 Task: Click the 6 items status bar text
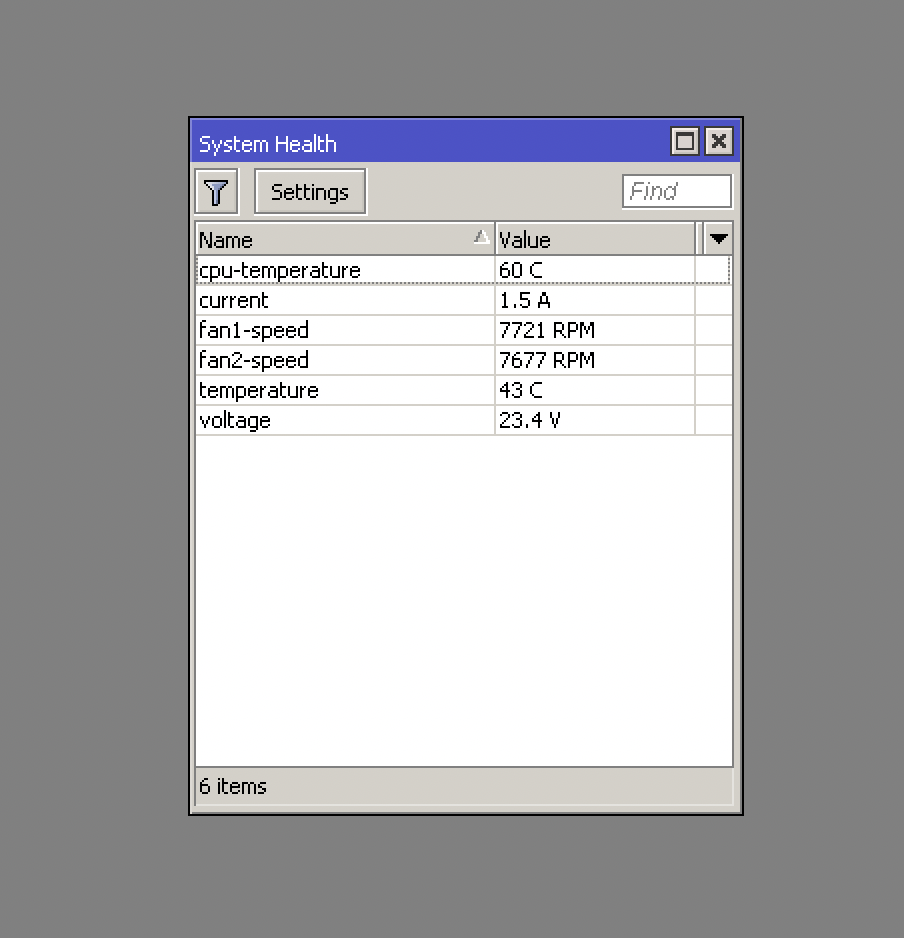(x=232, y=787)
